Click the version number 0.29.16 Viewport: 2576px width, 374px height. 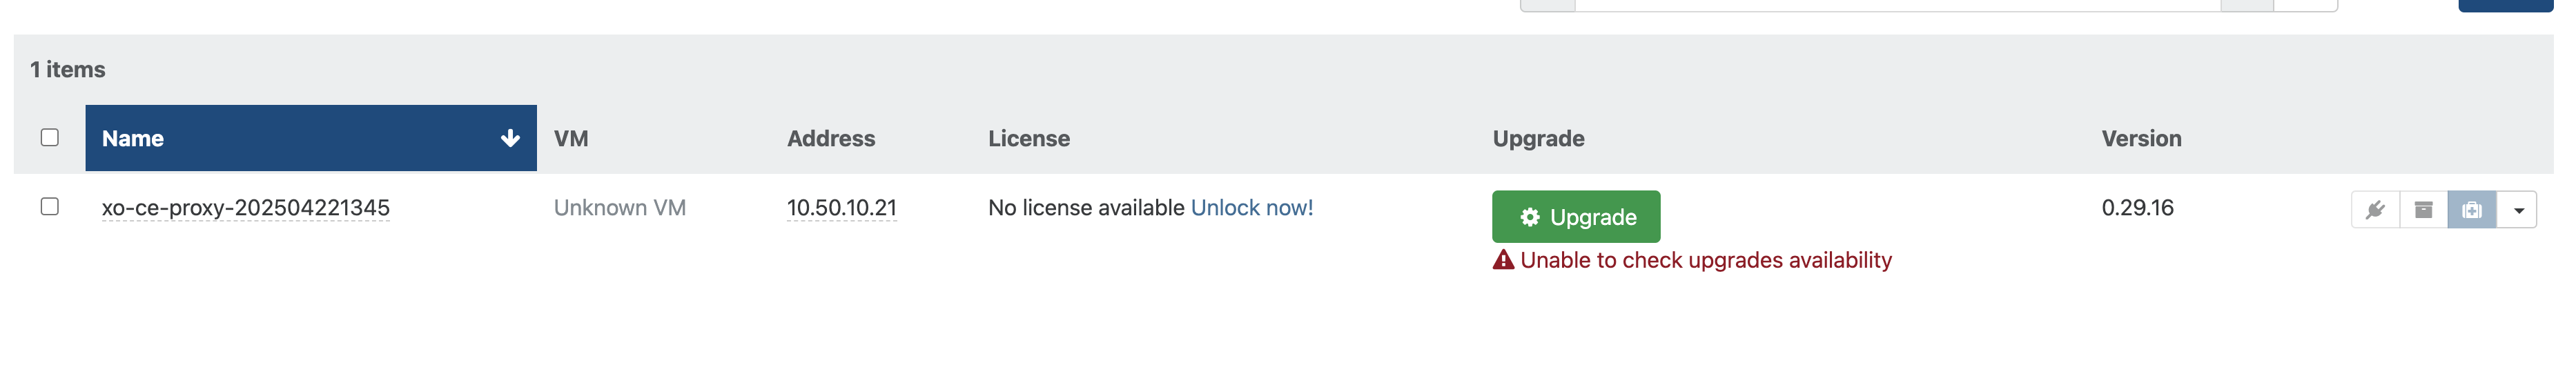coord(2137,208)
